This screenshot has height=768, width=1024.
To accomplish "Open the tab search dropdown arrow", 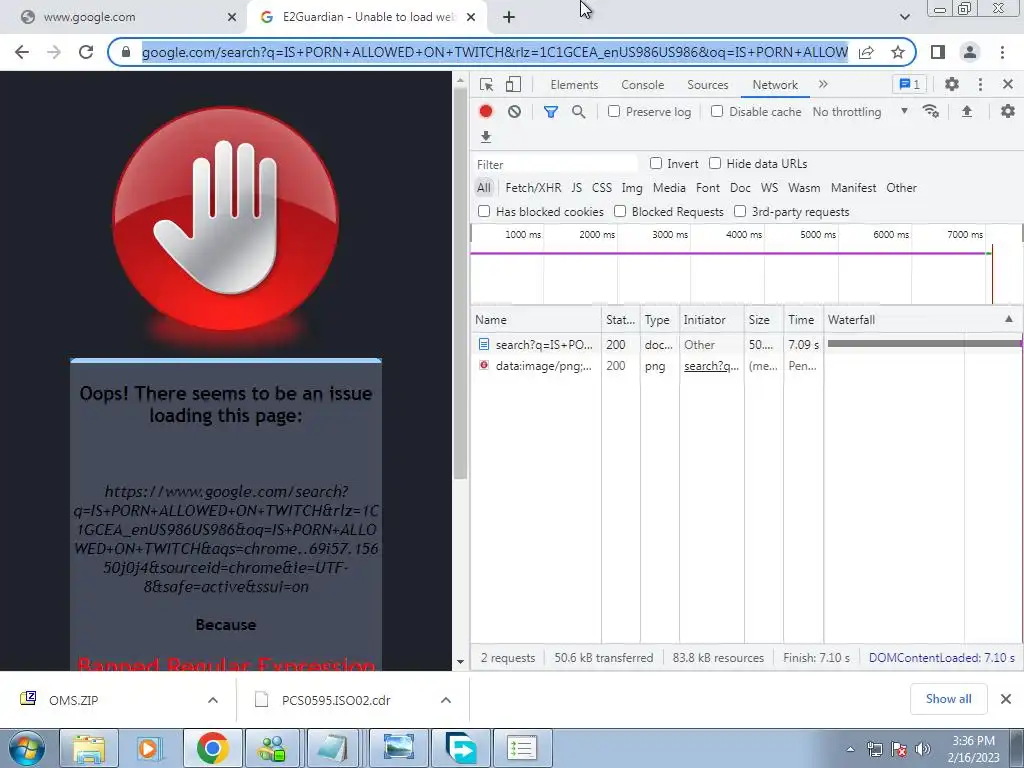I will [x=904, y=17].
